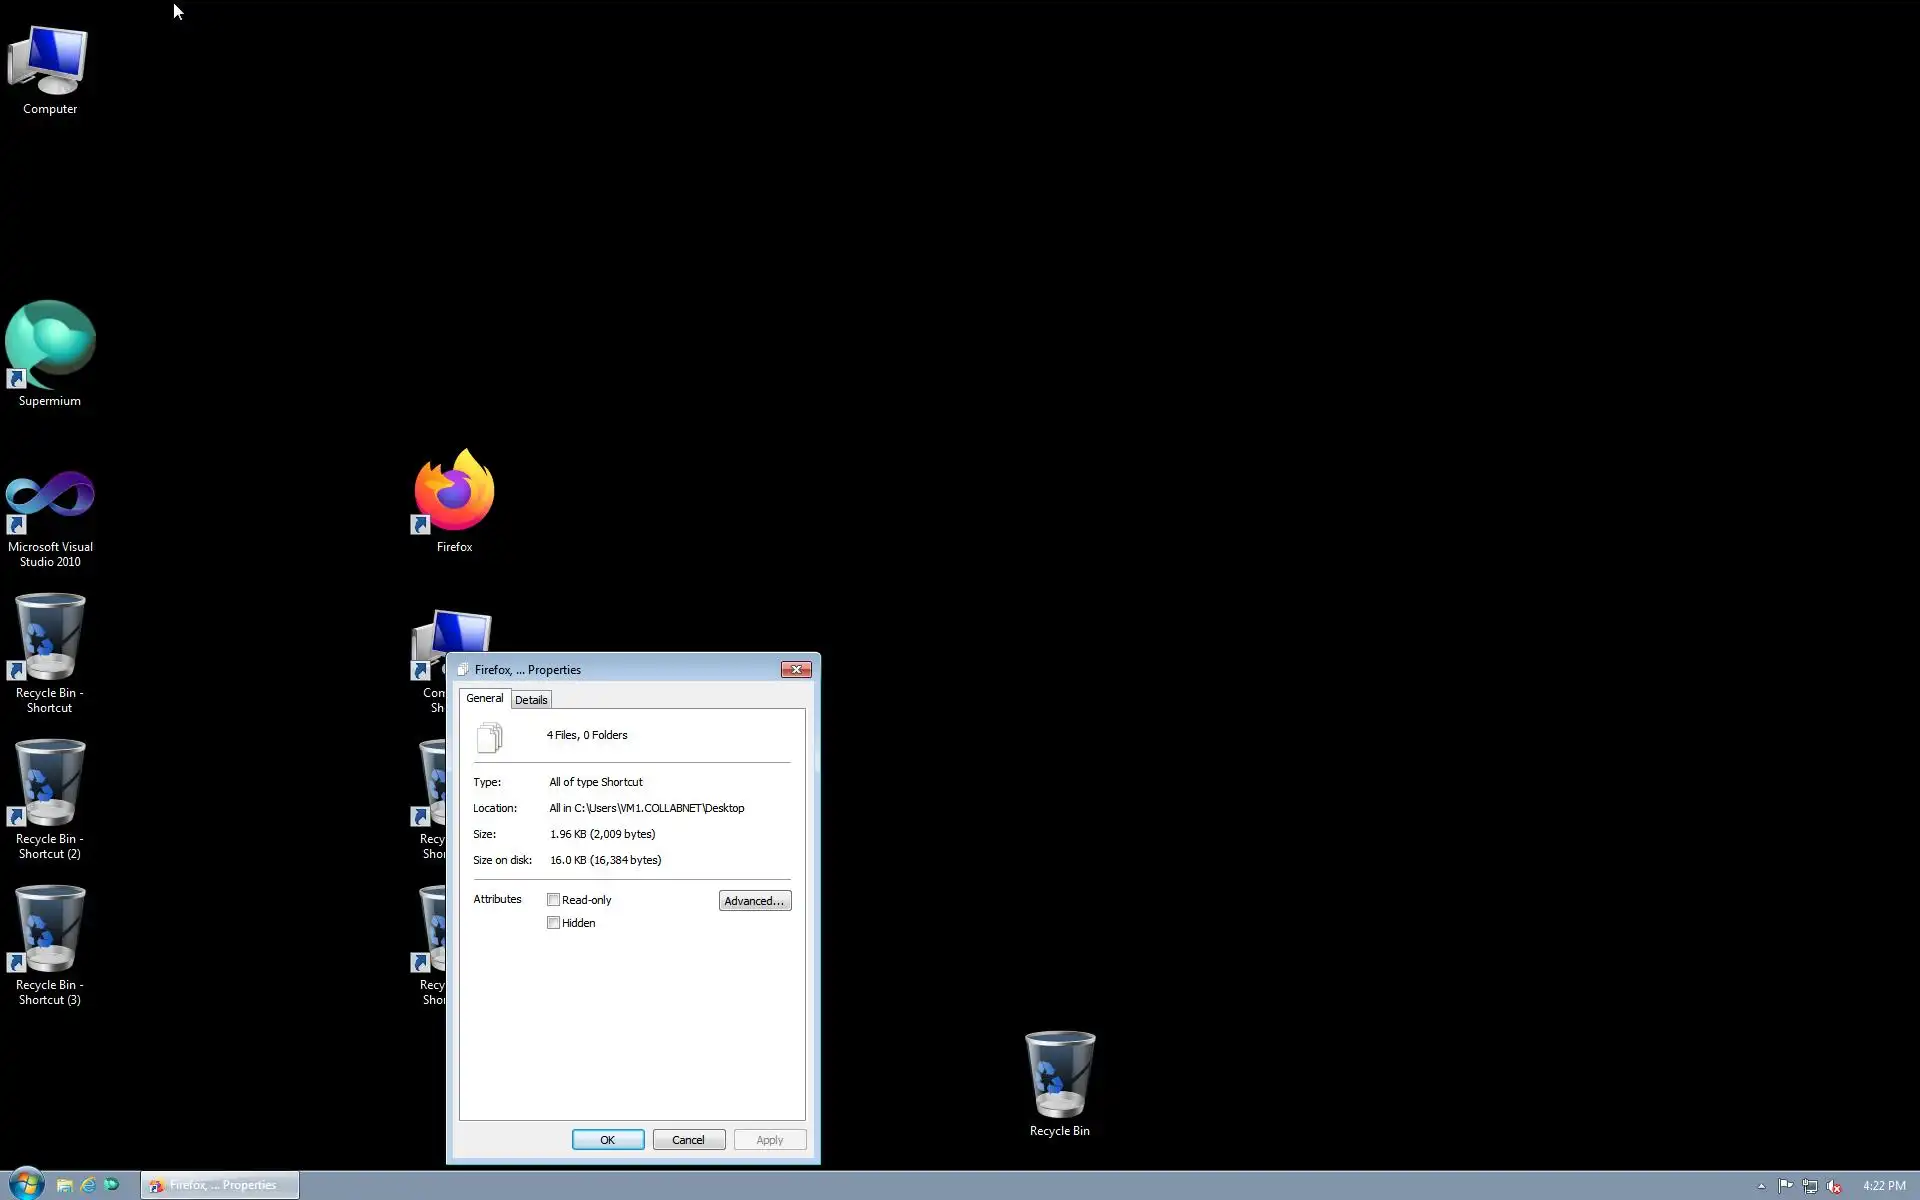Screen dimensions: 1920x1200
Task: Switch to the Details tab
Action: (x=530, y=700)
